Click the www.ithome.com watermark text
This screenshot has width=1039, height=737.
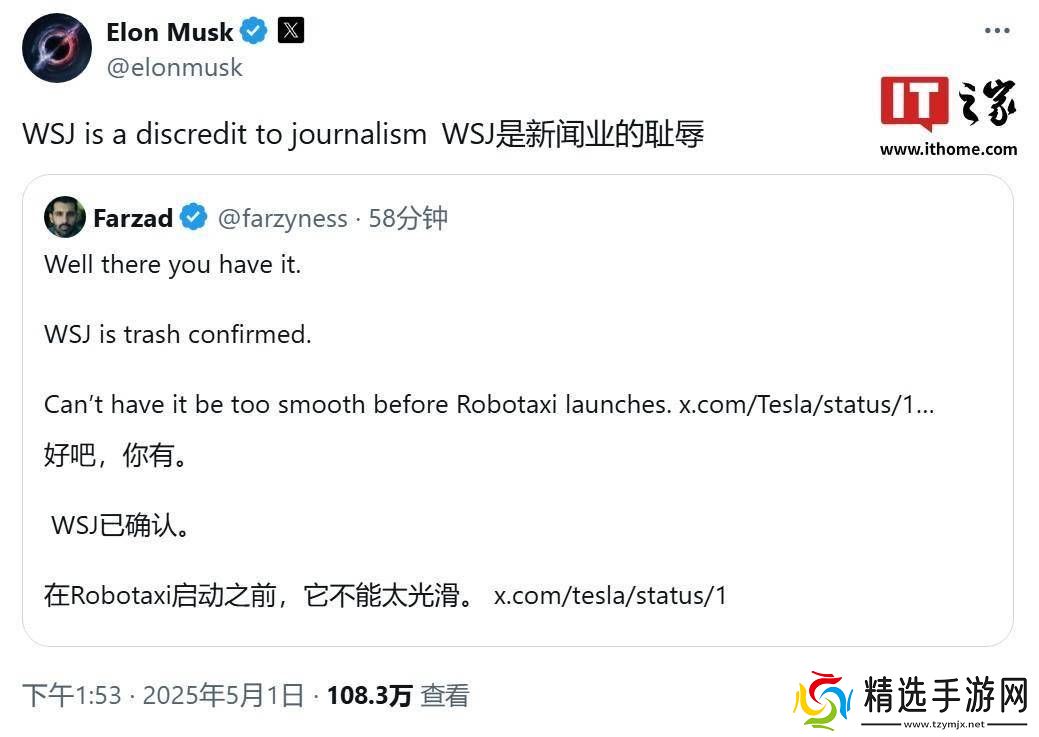(948, 150)
